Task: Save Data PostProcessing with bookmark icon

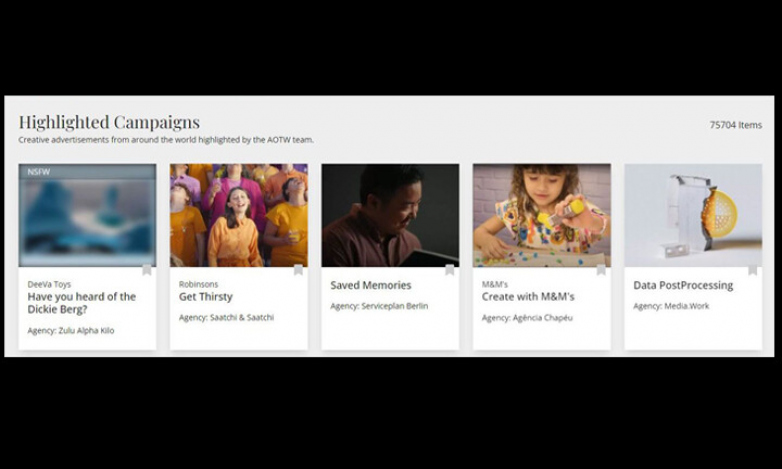Action: pos(752,270)
